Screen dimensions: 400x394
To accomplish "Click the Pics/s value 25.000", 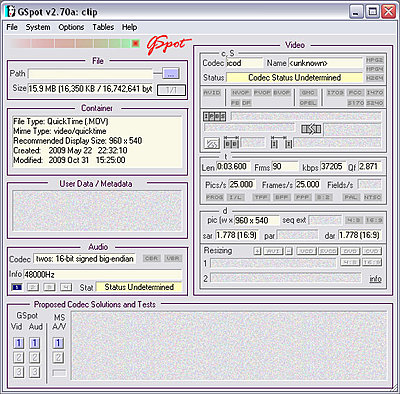I will (242, 184).
